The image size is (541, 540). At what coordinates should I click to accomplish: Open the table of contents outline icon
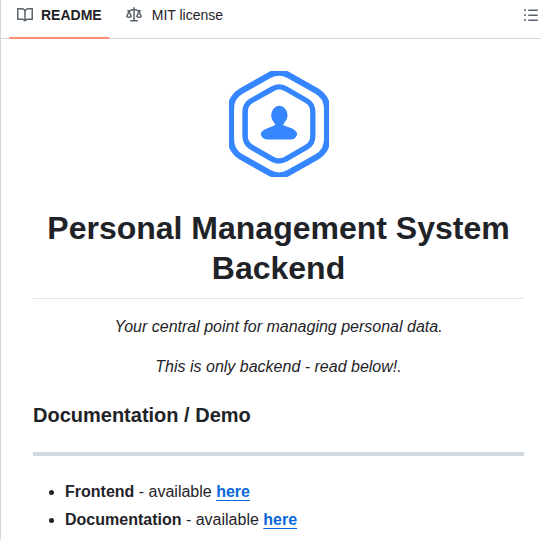point(531,16)
